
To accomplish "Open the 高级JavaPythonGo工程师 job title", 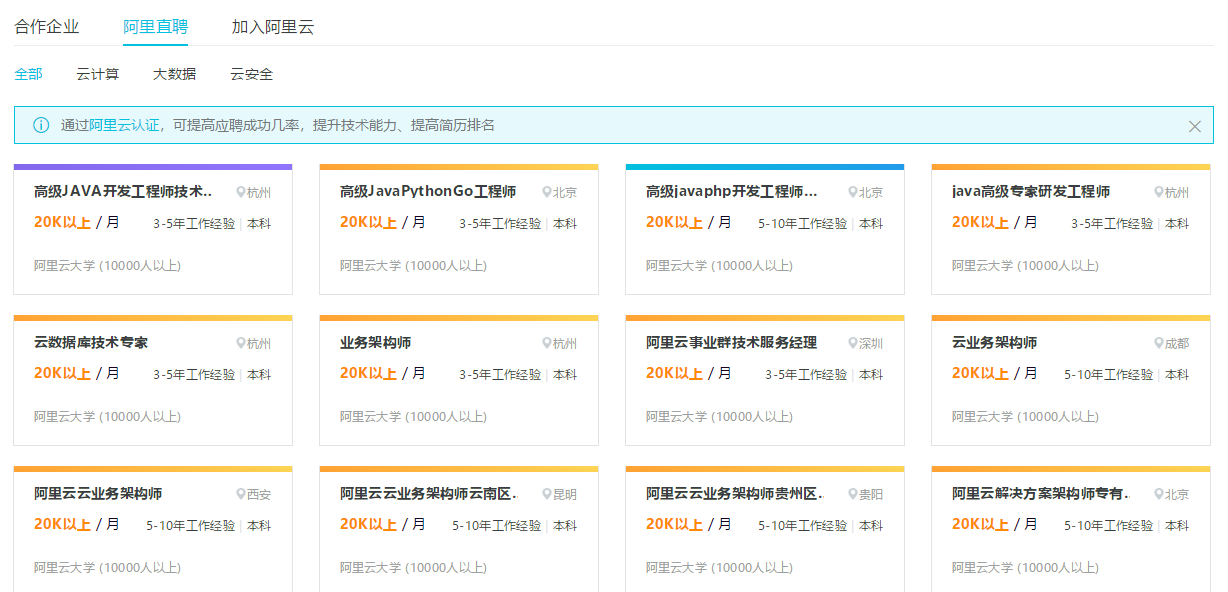I will [x=428, y=191].
